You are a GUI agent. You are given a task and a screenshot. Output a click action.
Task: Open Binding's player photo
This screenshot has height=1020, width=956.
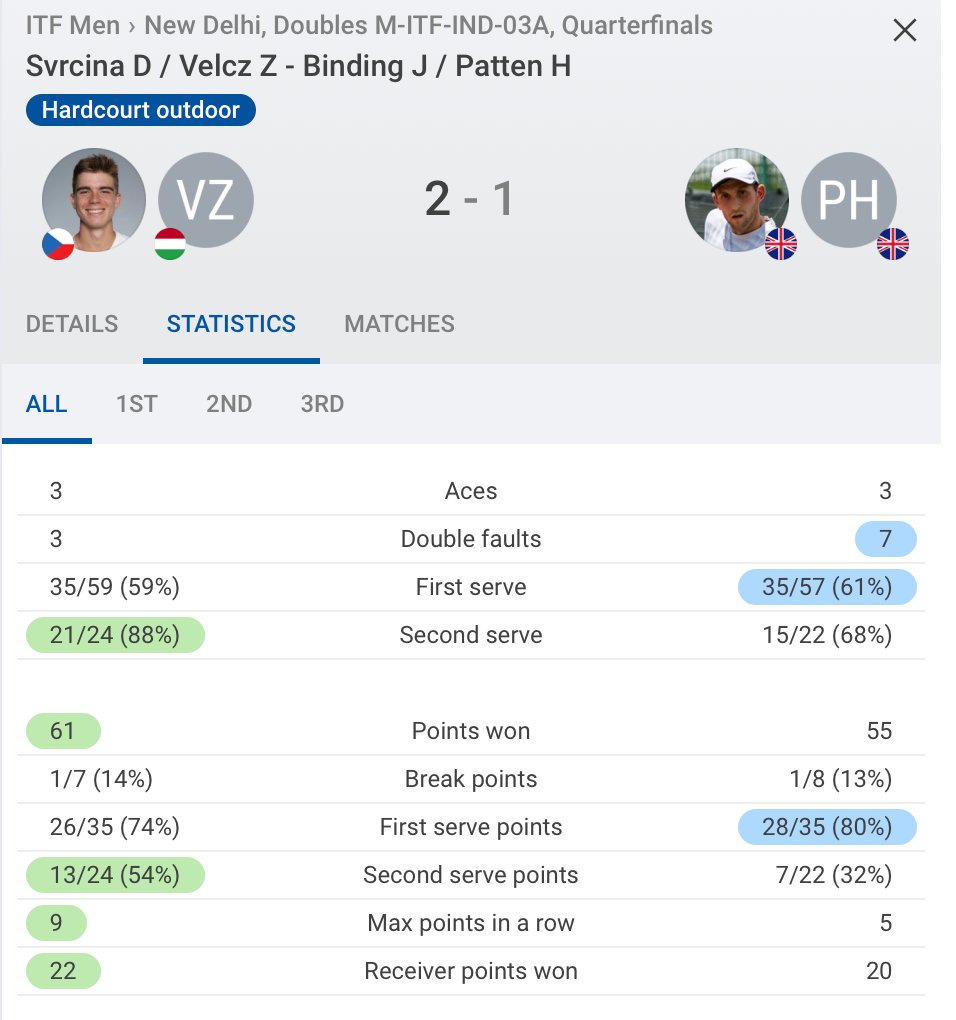tap(737, 200)
